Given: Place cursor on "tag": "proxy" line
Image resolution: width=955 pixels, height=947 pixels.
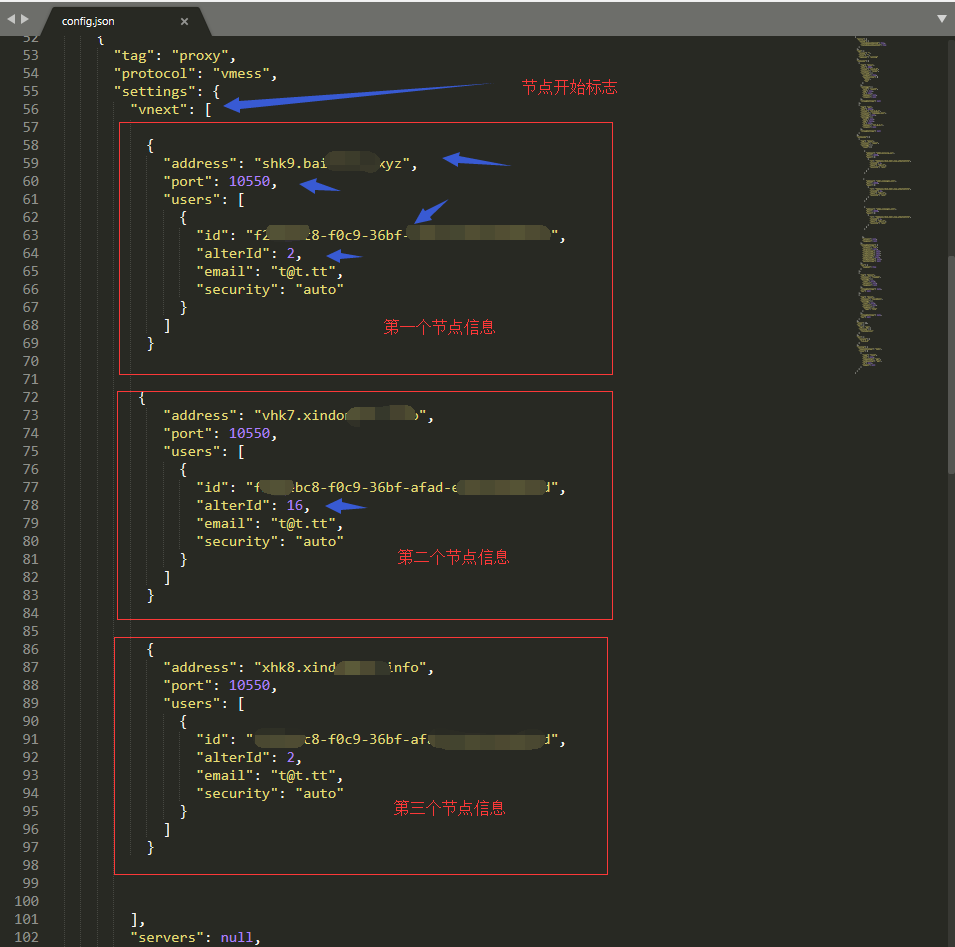Looking at the screenshot, I should point(175,56).
